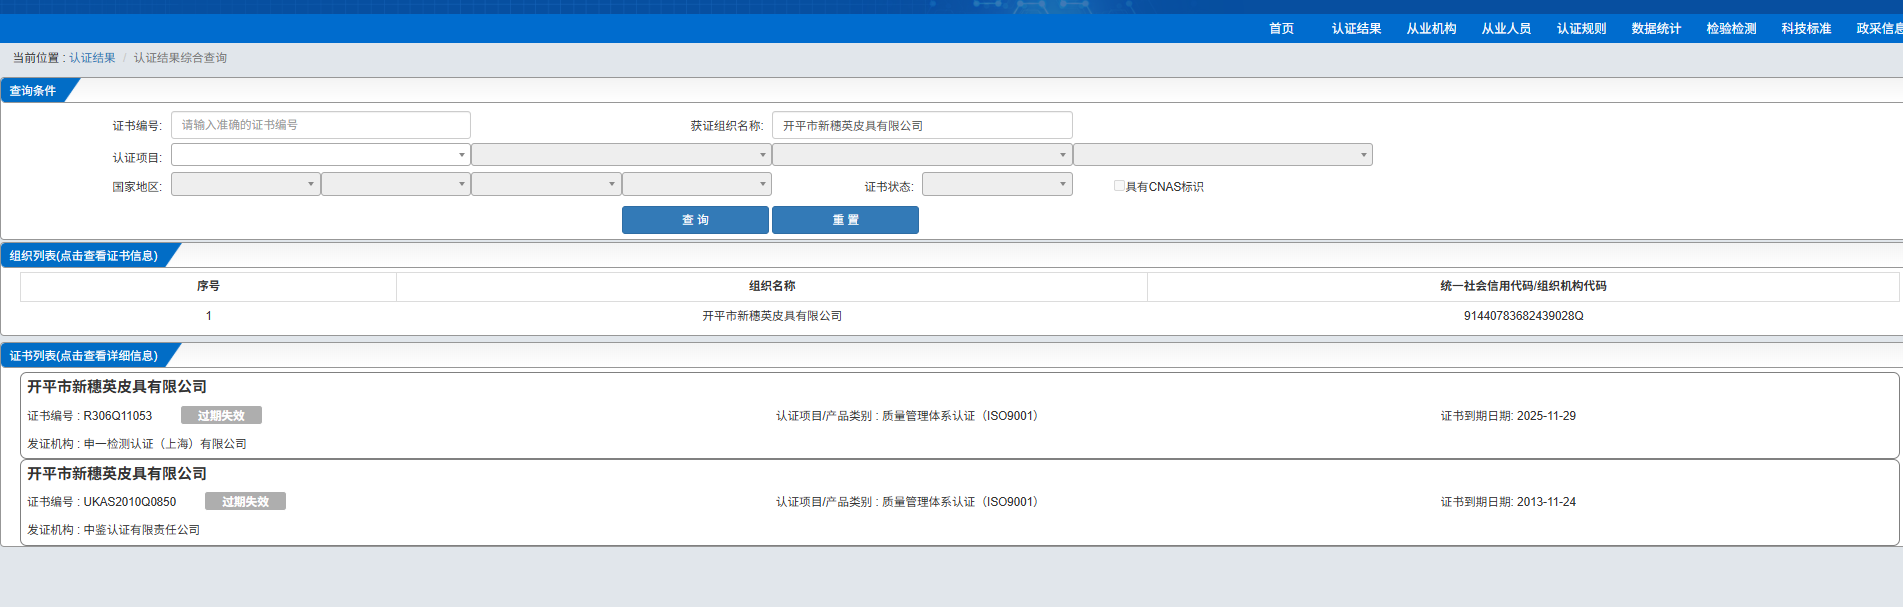This screenshot has height=607, width=1903.
Task: Open the 检验检测 navigation menu
Action: (x=1731, y=29)
